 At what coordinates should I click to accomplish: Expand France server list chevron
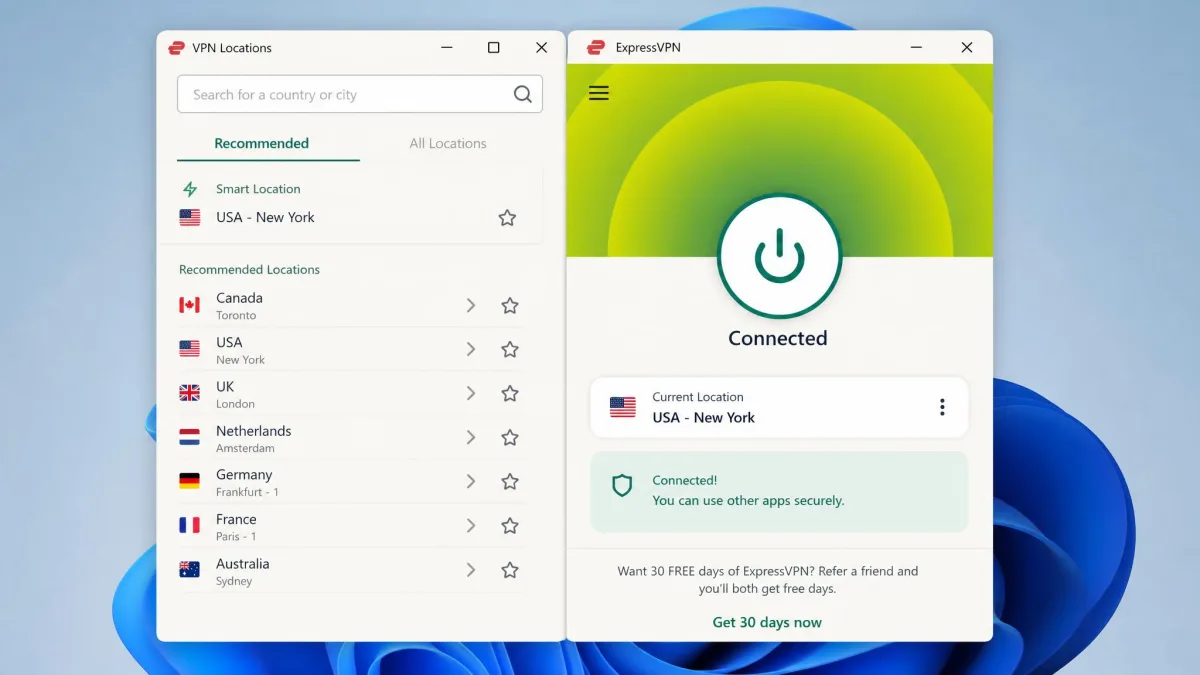coord(471,526)
